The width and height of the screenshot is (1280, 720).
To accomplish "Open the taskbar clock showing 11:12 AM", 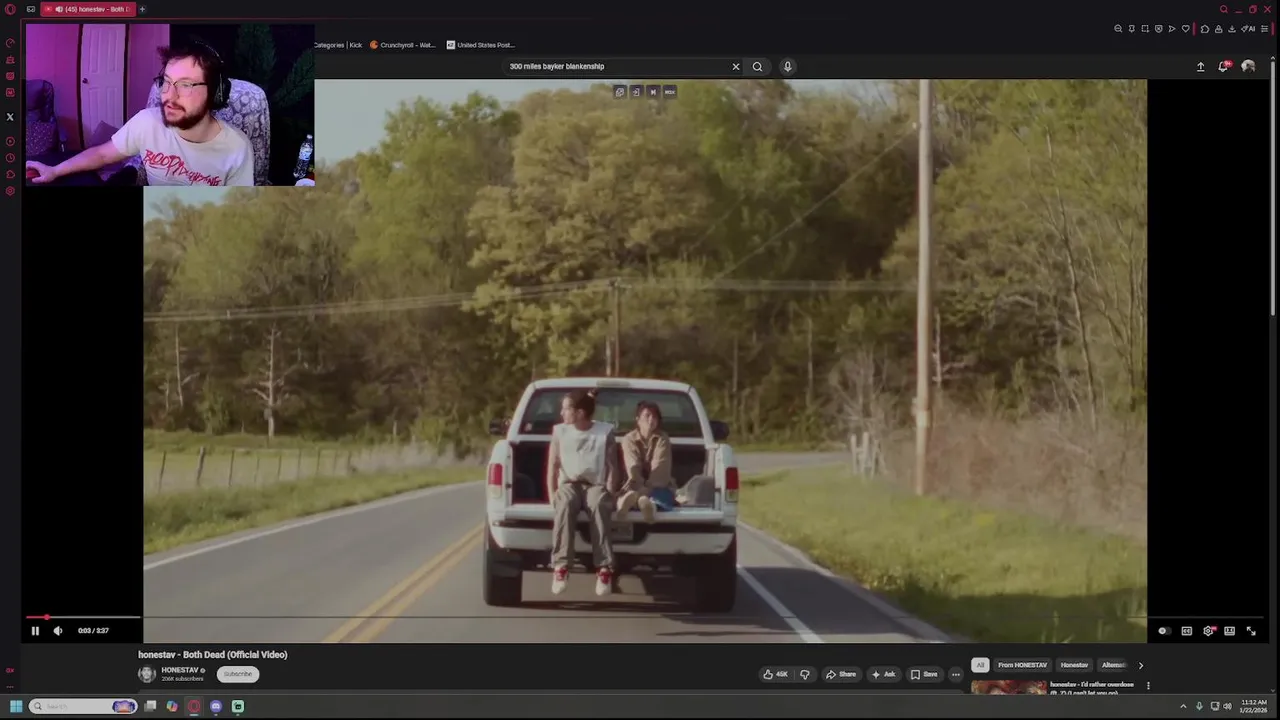I will (x=1253, y=706).
